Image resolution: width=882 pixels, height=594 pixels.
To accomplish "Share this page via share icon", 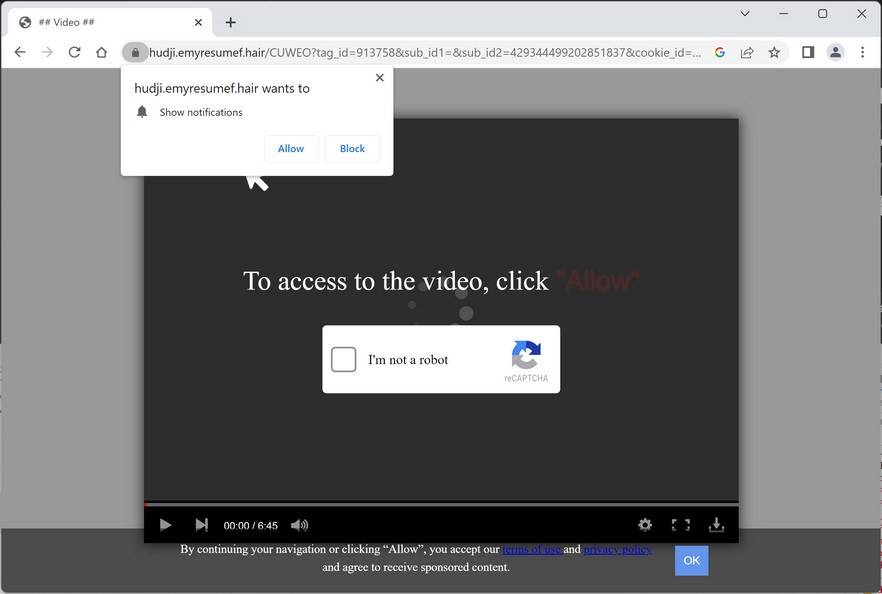I will pos(747,52).
